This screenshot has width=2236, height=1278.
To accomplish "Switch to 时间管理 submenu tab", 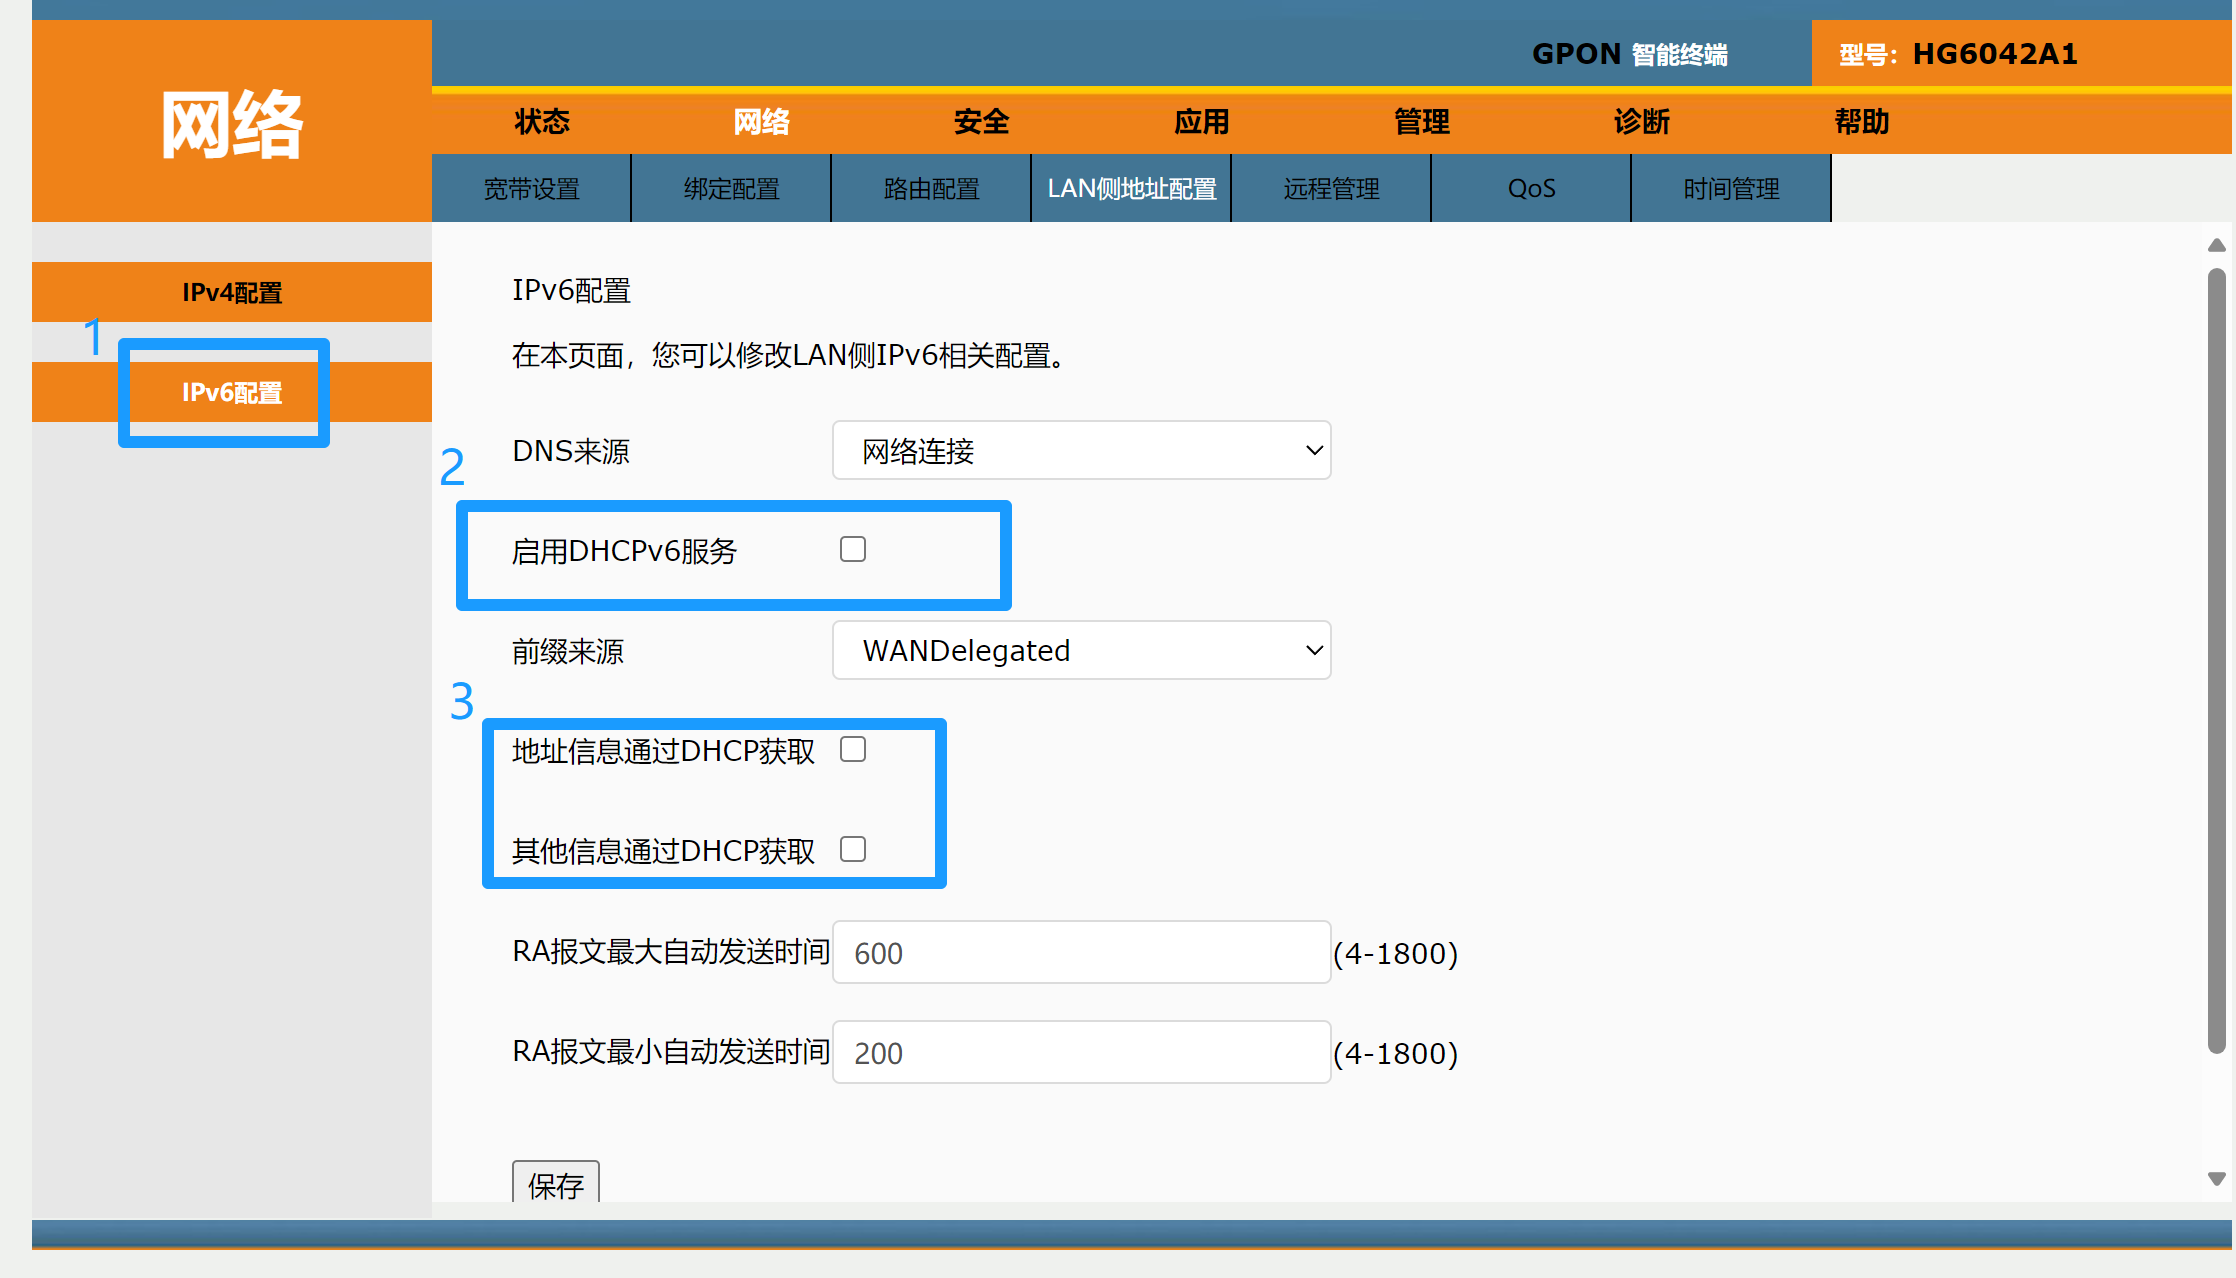I will click(x=1731, y=188).
